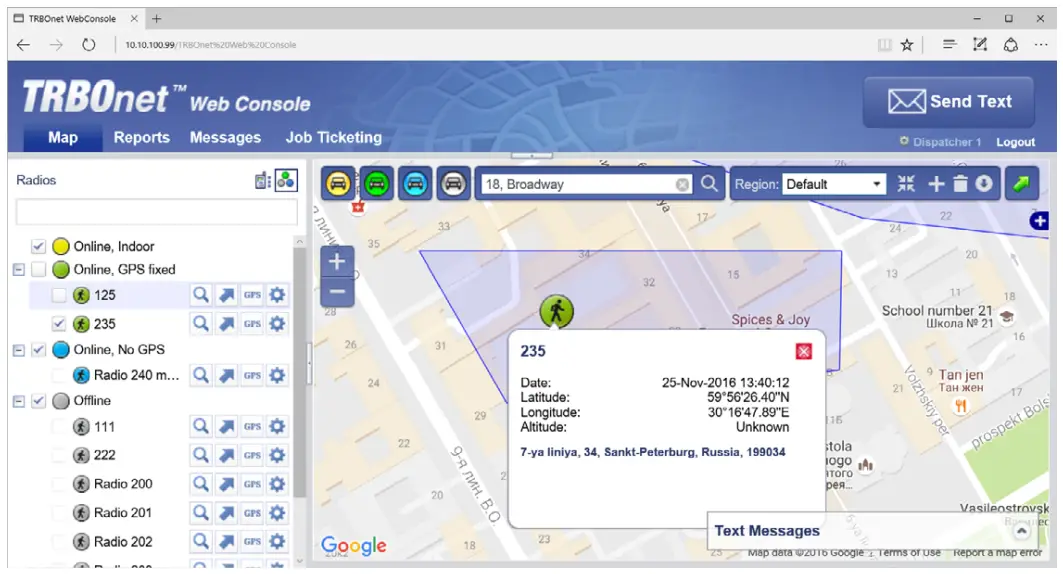Open the Region dropdown
The image size is (1063, 574).
click(835, 184)
